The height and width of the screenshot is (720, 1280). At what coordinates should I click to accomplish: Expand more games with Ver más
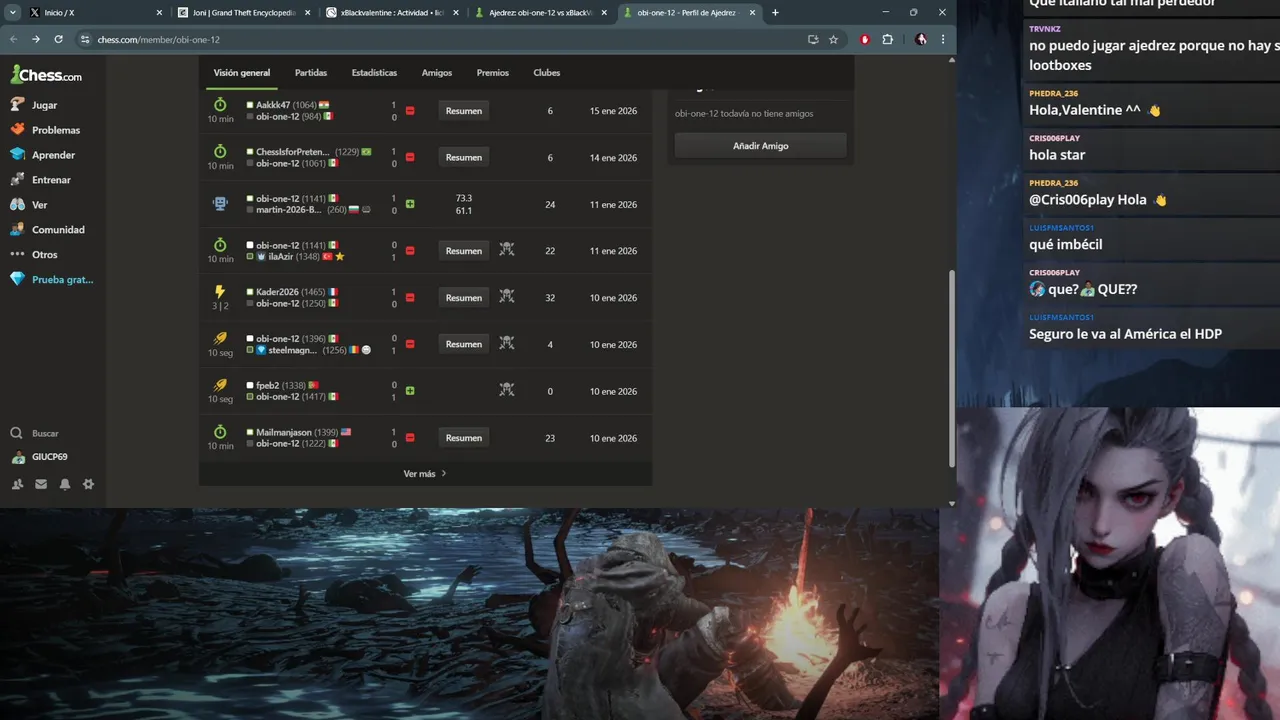click(x=425, y=474)
